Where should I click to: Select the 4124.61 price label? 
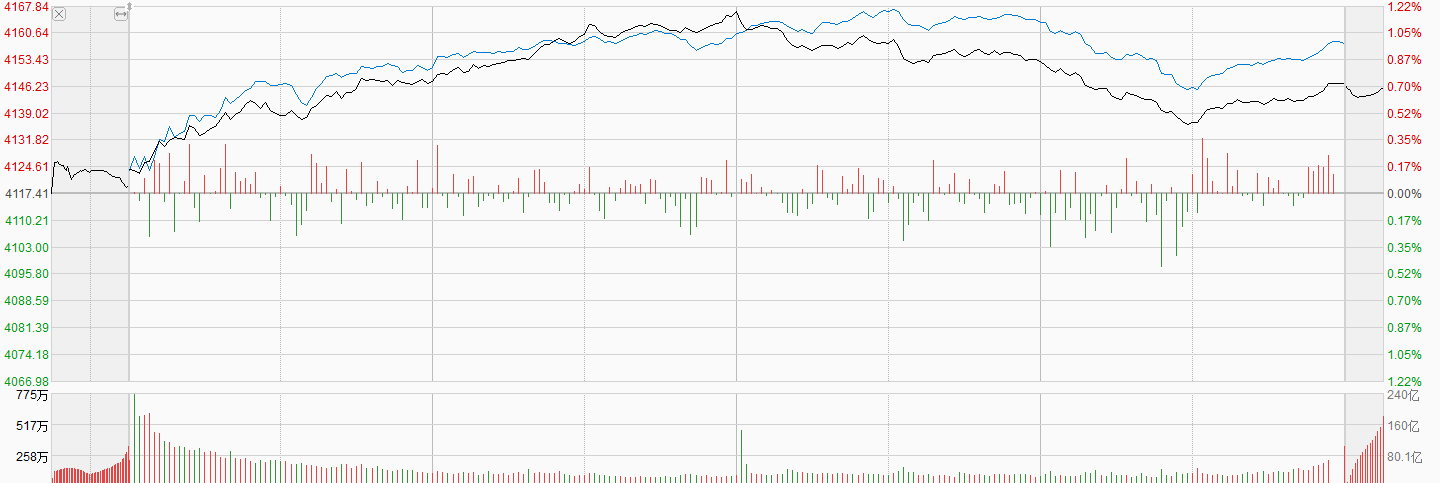[25, 167]
